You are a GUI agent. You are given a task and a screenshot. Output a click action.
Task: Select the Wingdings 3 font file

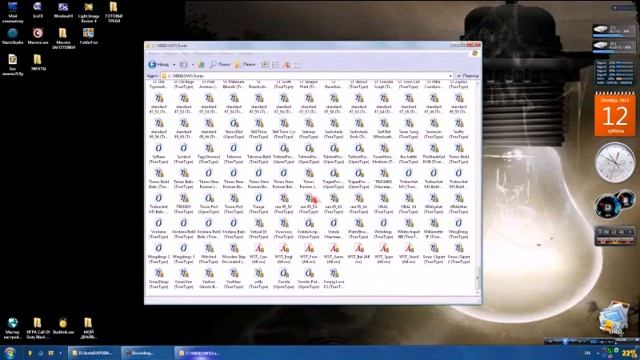[184, 253]
